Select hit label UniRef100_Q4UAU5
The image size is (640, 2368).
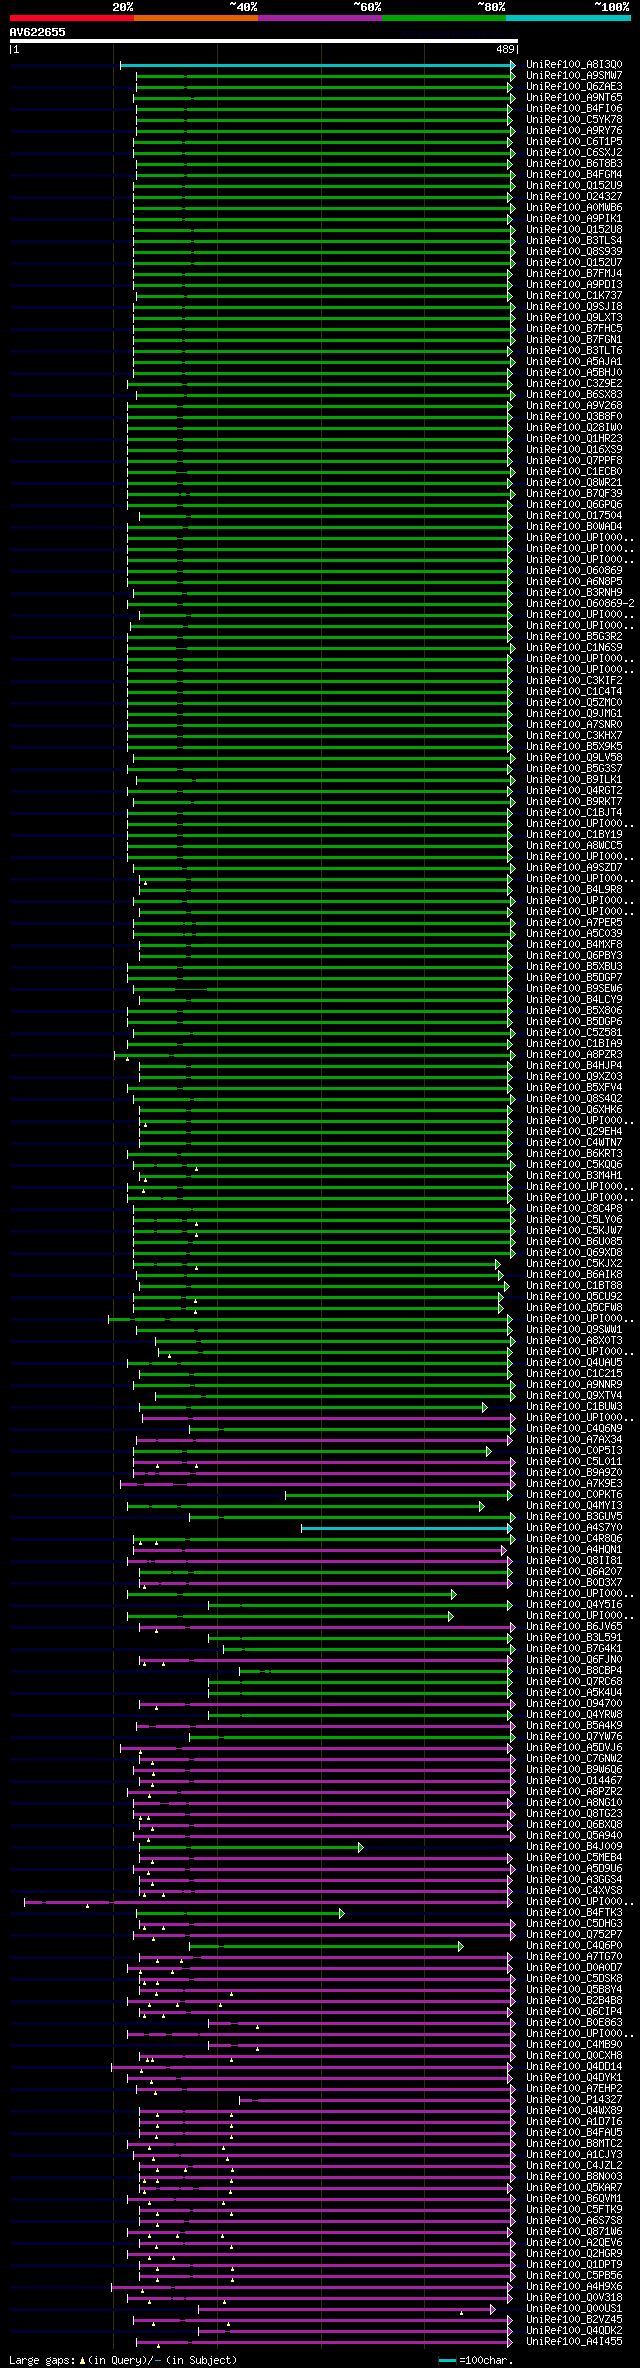pyautogui.click(x=574, y=1363)
